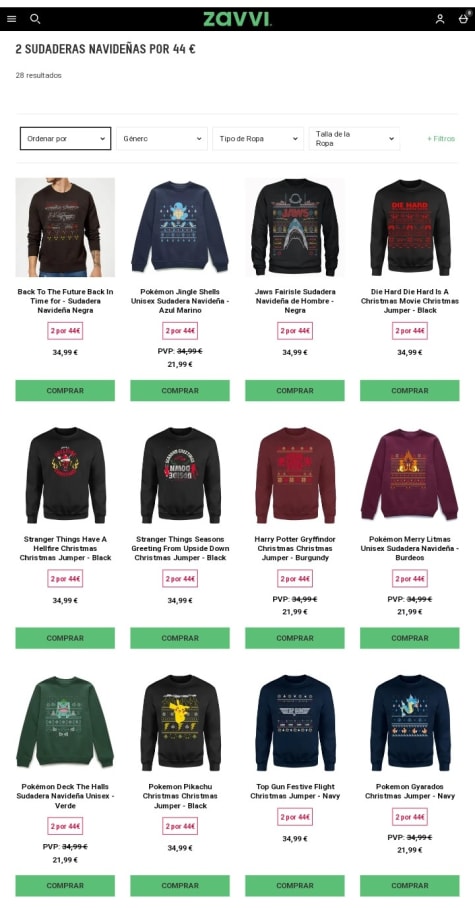Screen dimensions: 475x908
Task: View the Pokémon Jingle Shells sweatshirt image
Action: pos(180,227)
